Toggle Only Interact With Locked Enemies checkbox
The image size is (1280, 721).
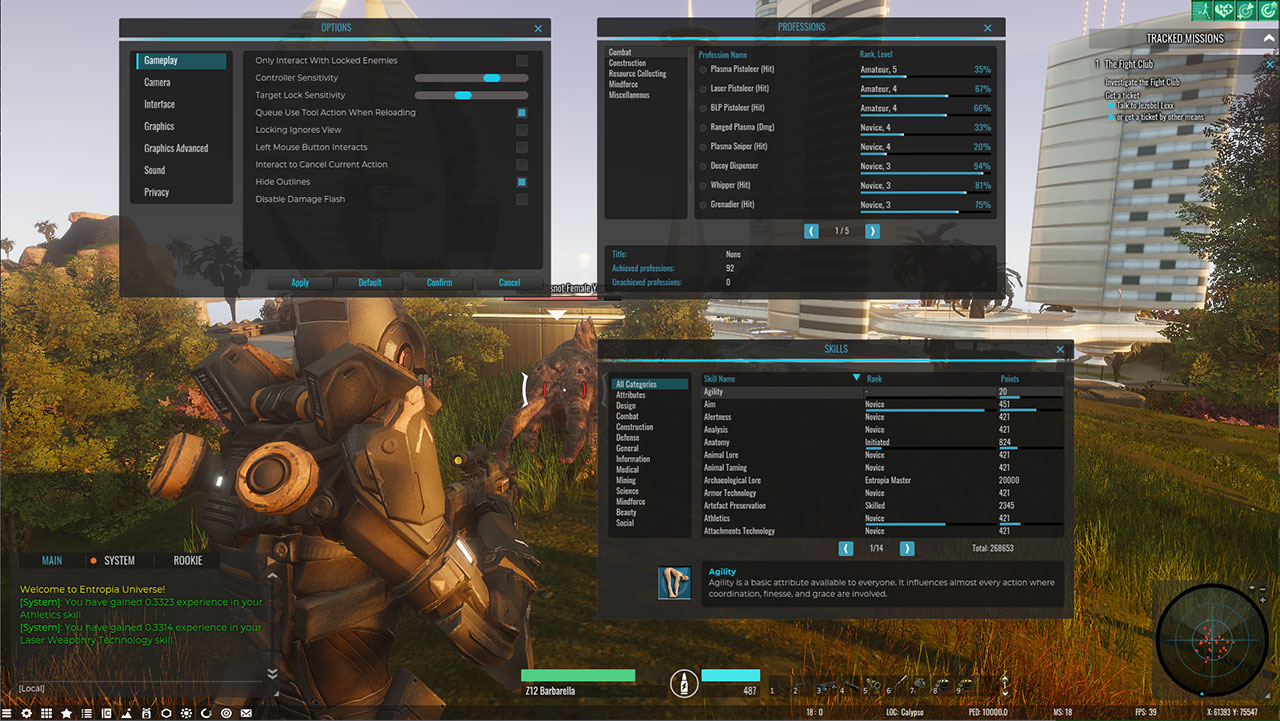[522, 61]
